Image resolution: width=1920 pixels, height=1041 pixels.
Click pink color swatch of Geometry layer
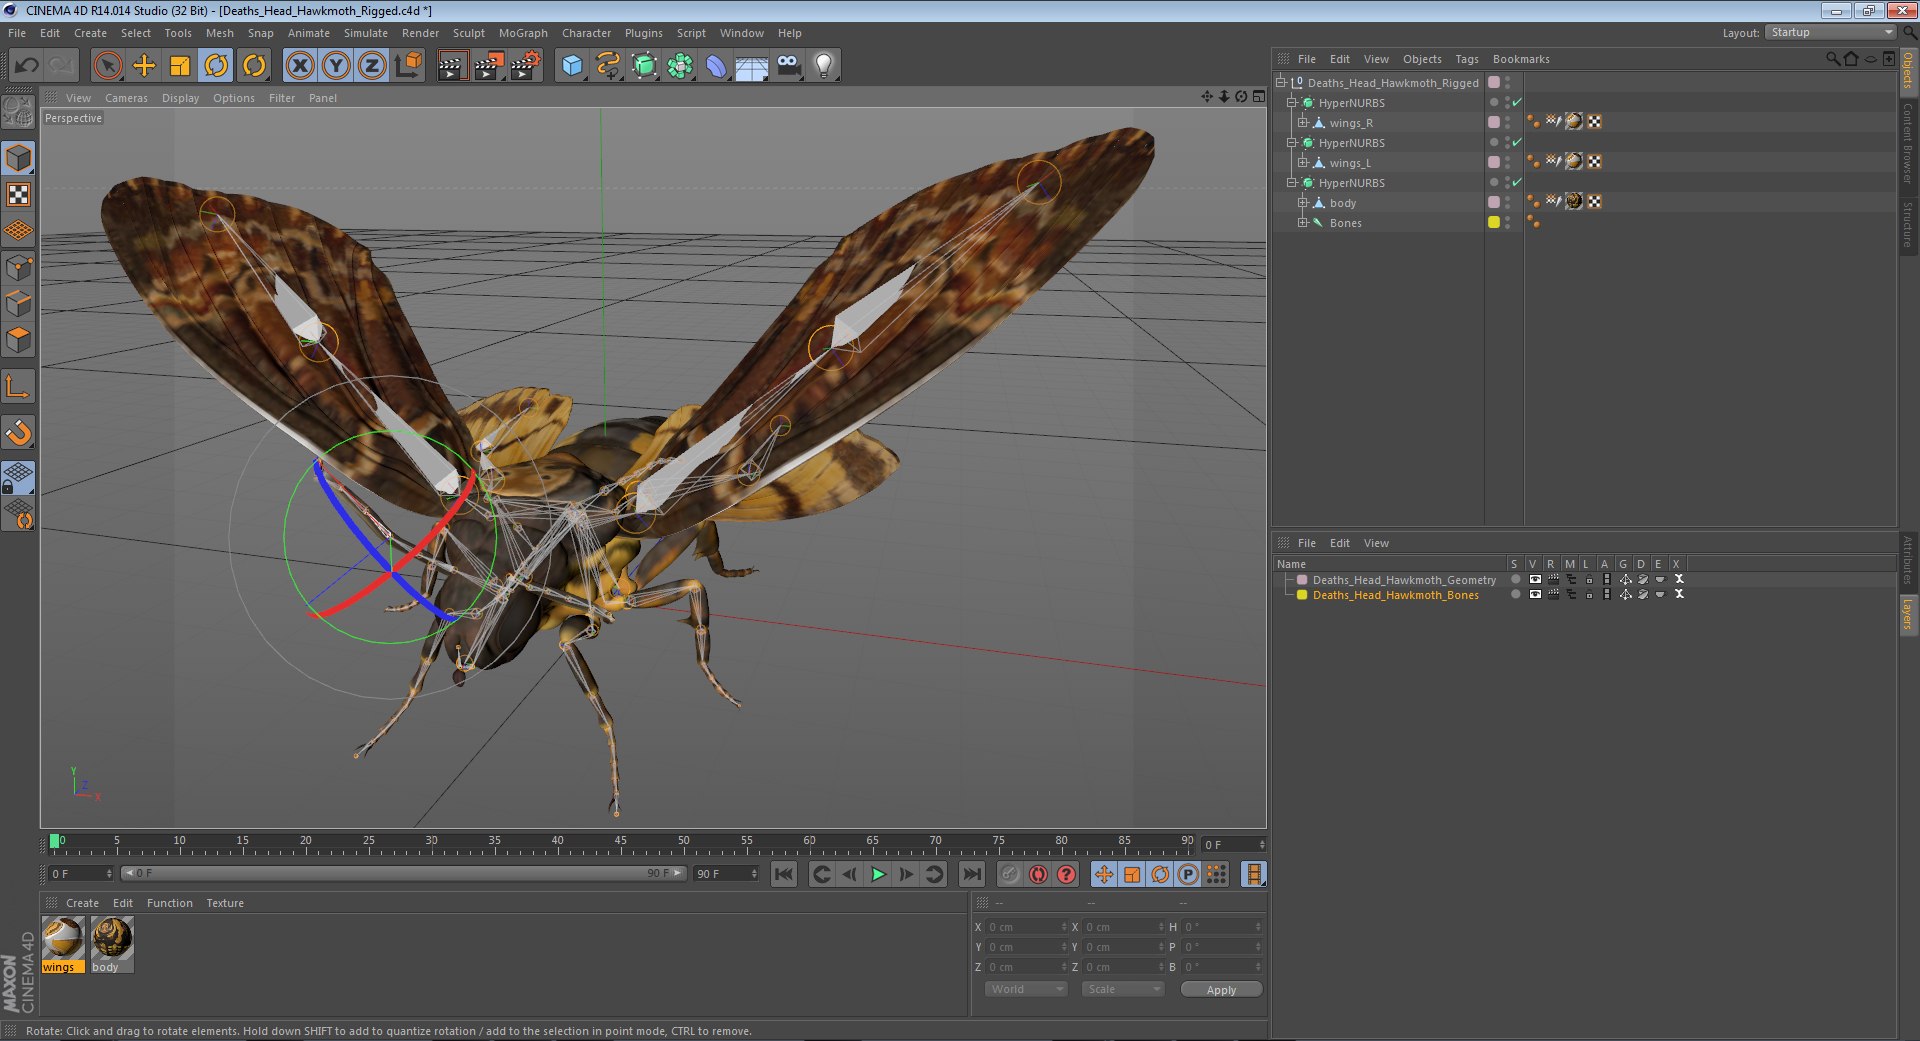pos(1302,580)
